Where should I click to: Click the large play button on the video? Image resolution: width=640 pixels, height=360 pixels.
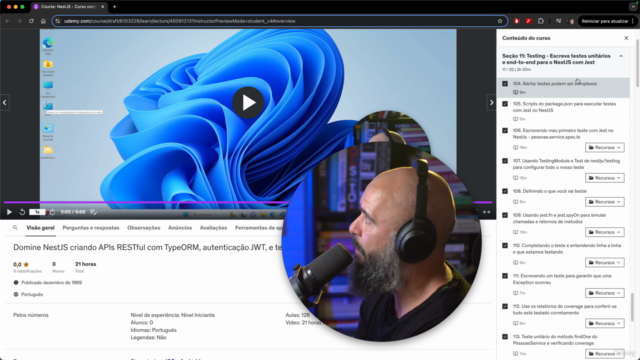tap(248, 102)
